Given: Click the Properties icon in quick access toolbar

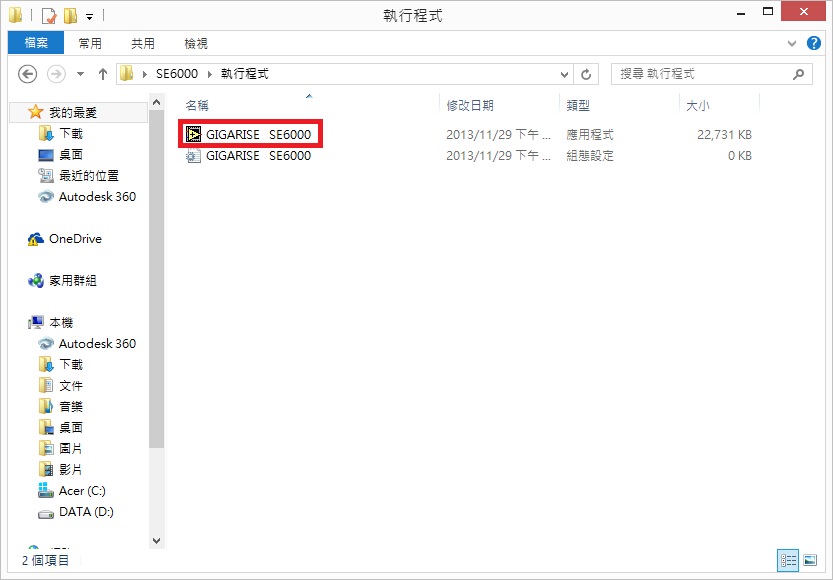Looking at the screenshot, I should point(48,15).
